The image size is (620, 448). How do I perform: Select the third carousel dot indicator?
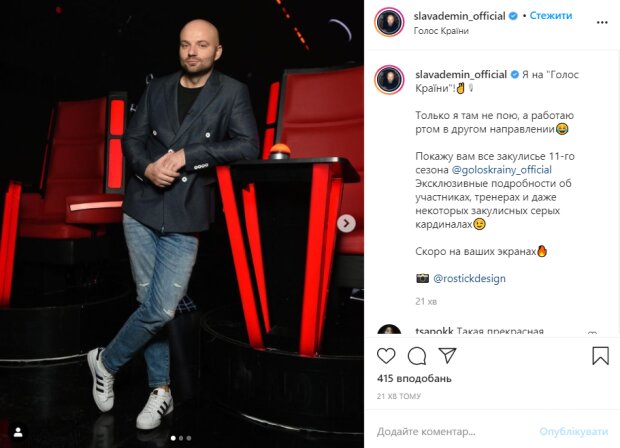(189, 438)
